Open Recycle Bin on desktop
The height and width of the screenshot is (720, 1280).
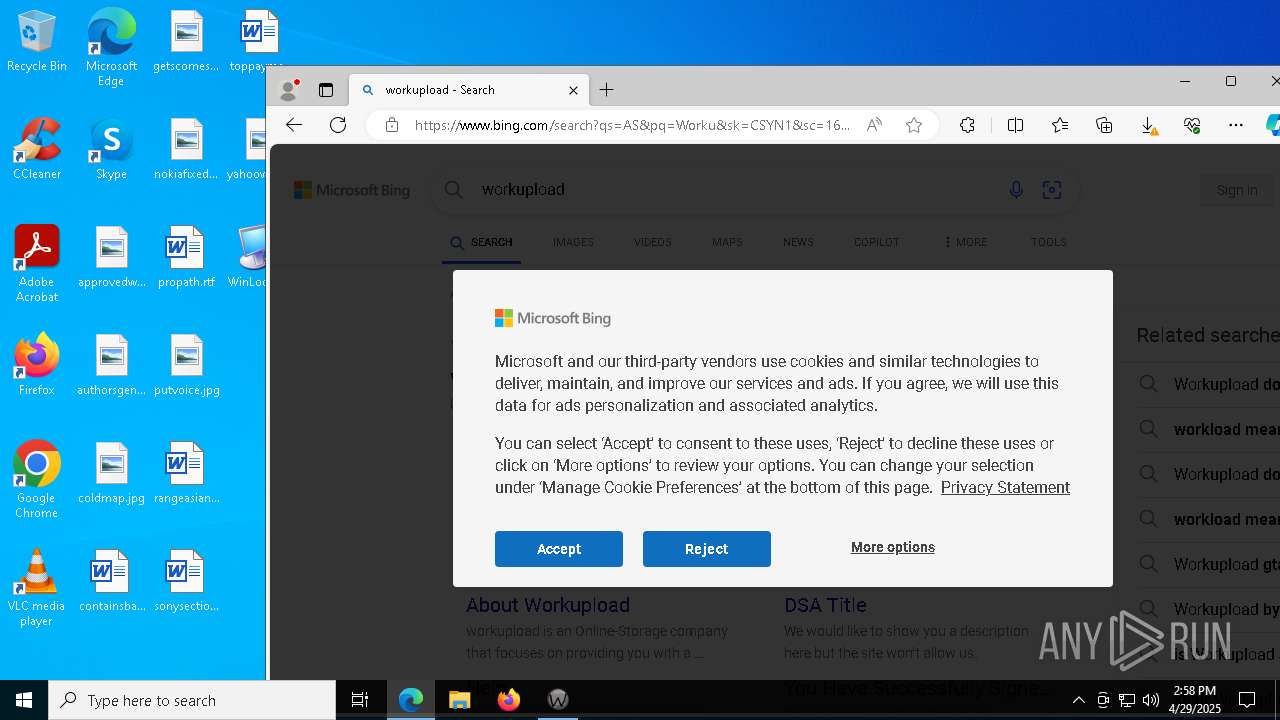[x=37, y=42]
